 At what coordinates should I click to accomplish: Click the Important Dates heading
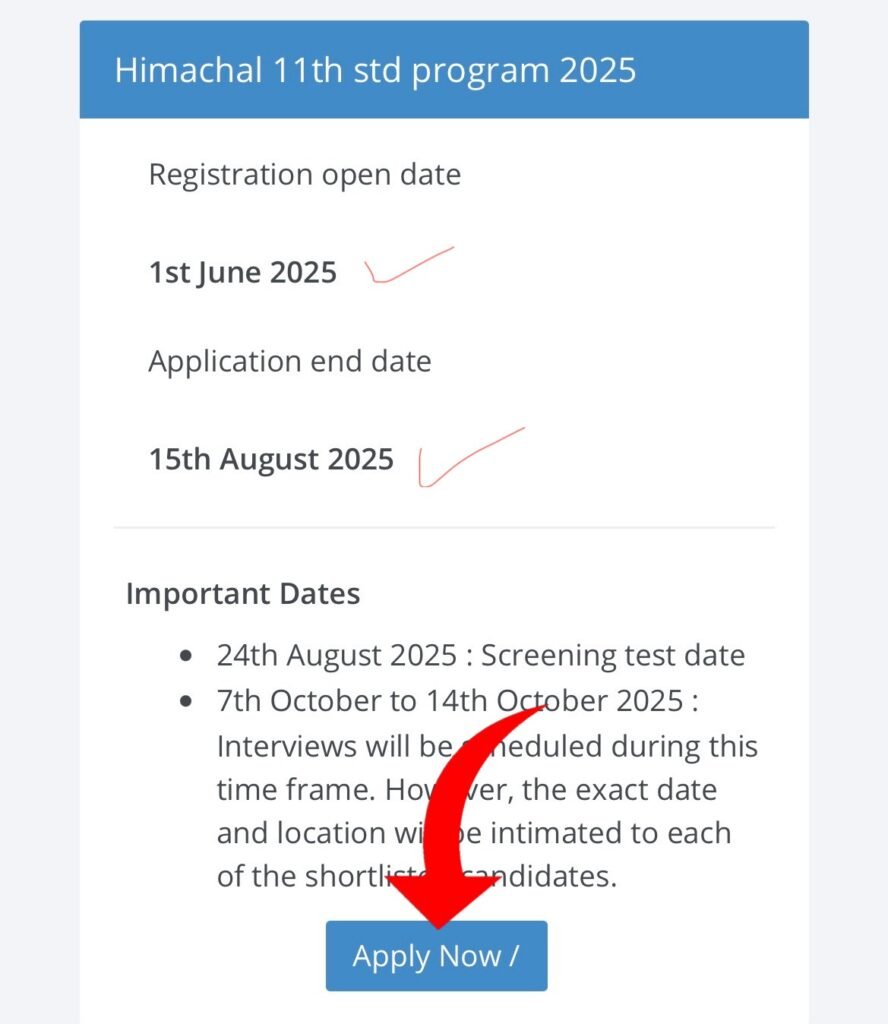pos(242,594)
